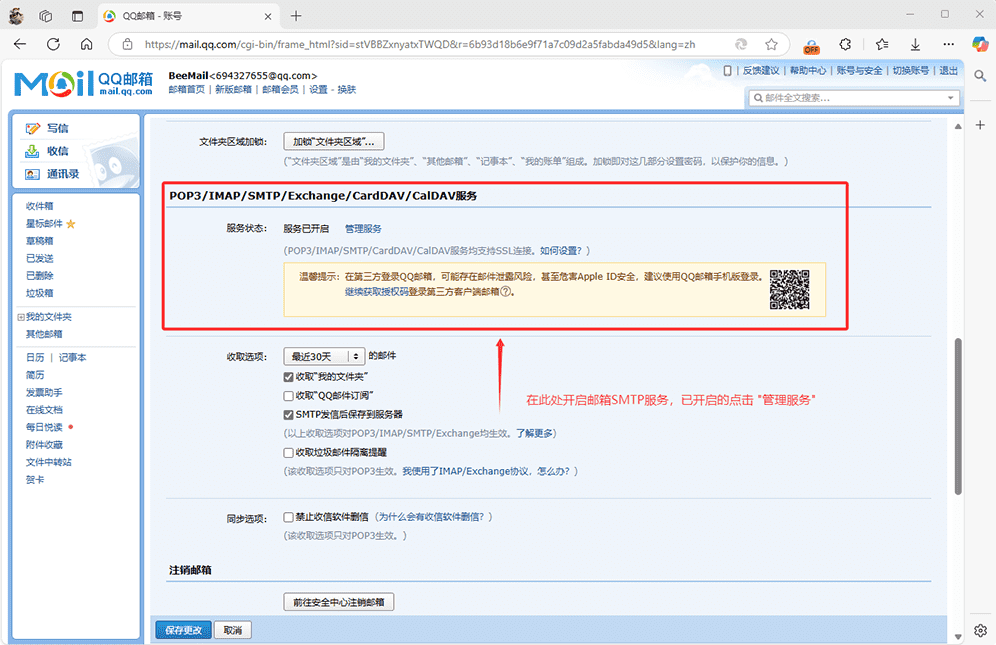
Task: Click 取消 button
Action: point(233,630)
